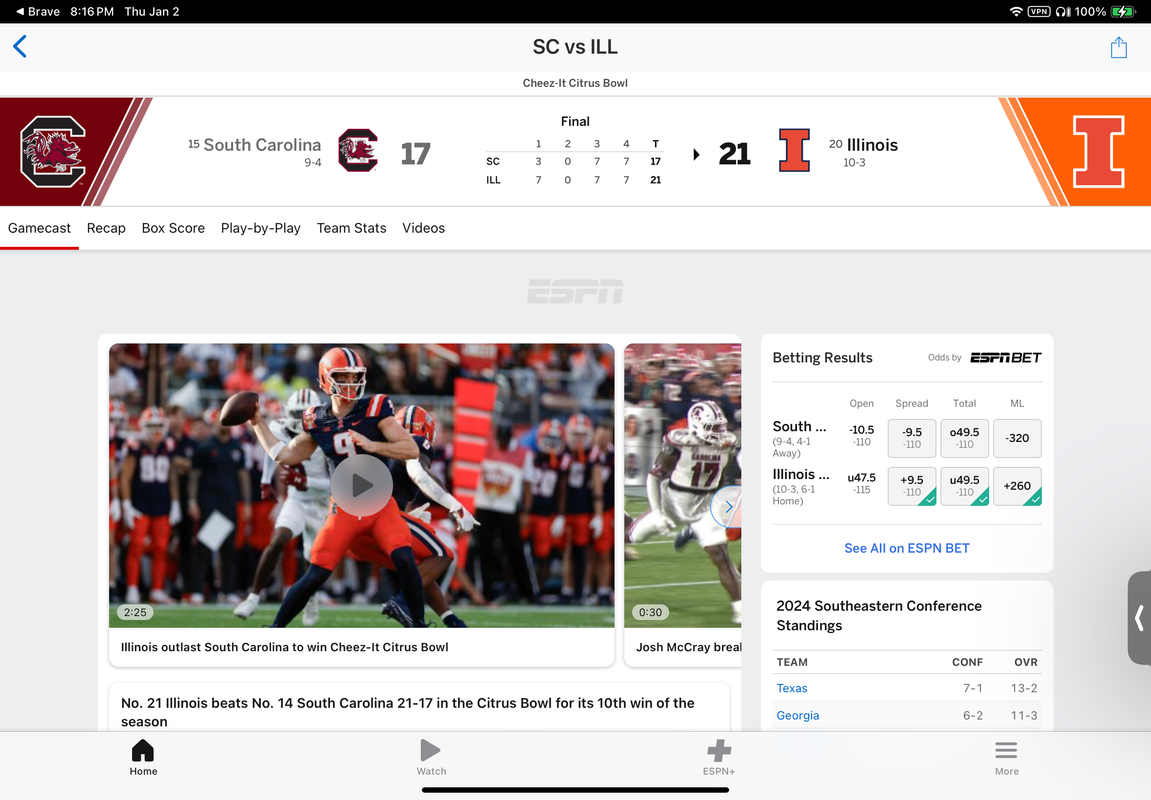Viewport: 1151px width, 800px height.
Task: Tap 2024 Southeastern Conference Standings heading
Action: [x=879, y=615]
